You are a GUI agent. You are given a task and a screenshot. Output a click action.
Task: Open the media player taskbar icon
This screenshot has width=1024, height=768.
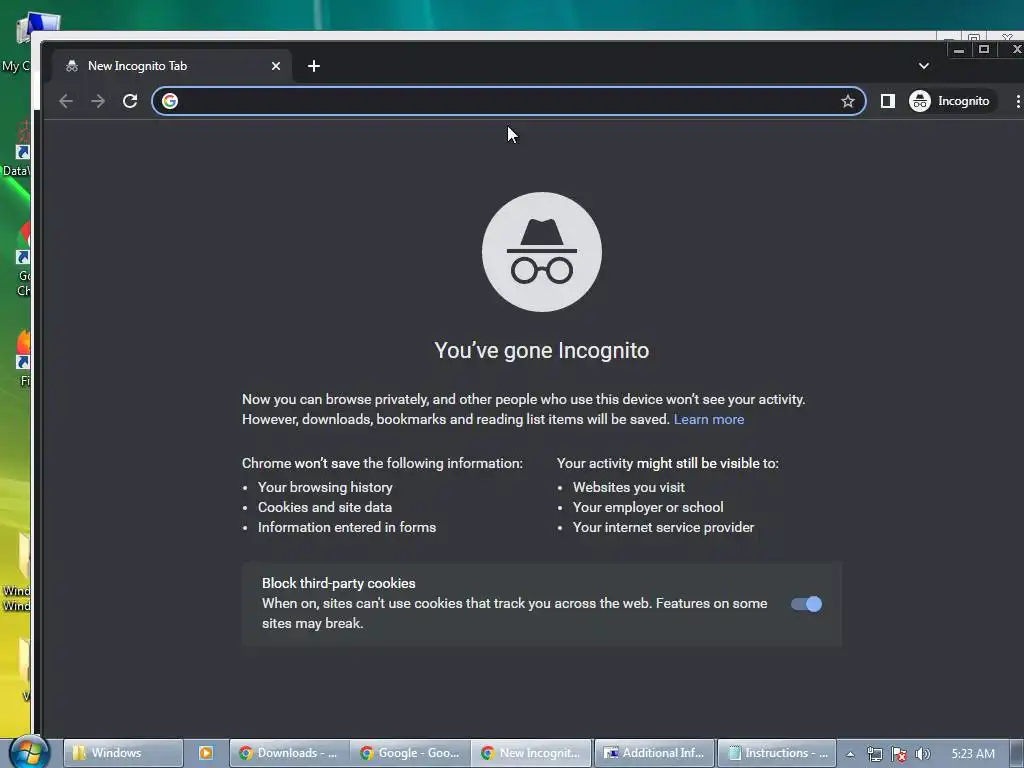coord(206,753)
